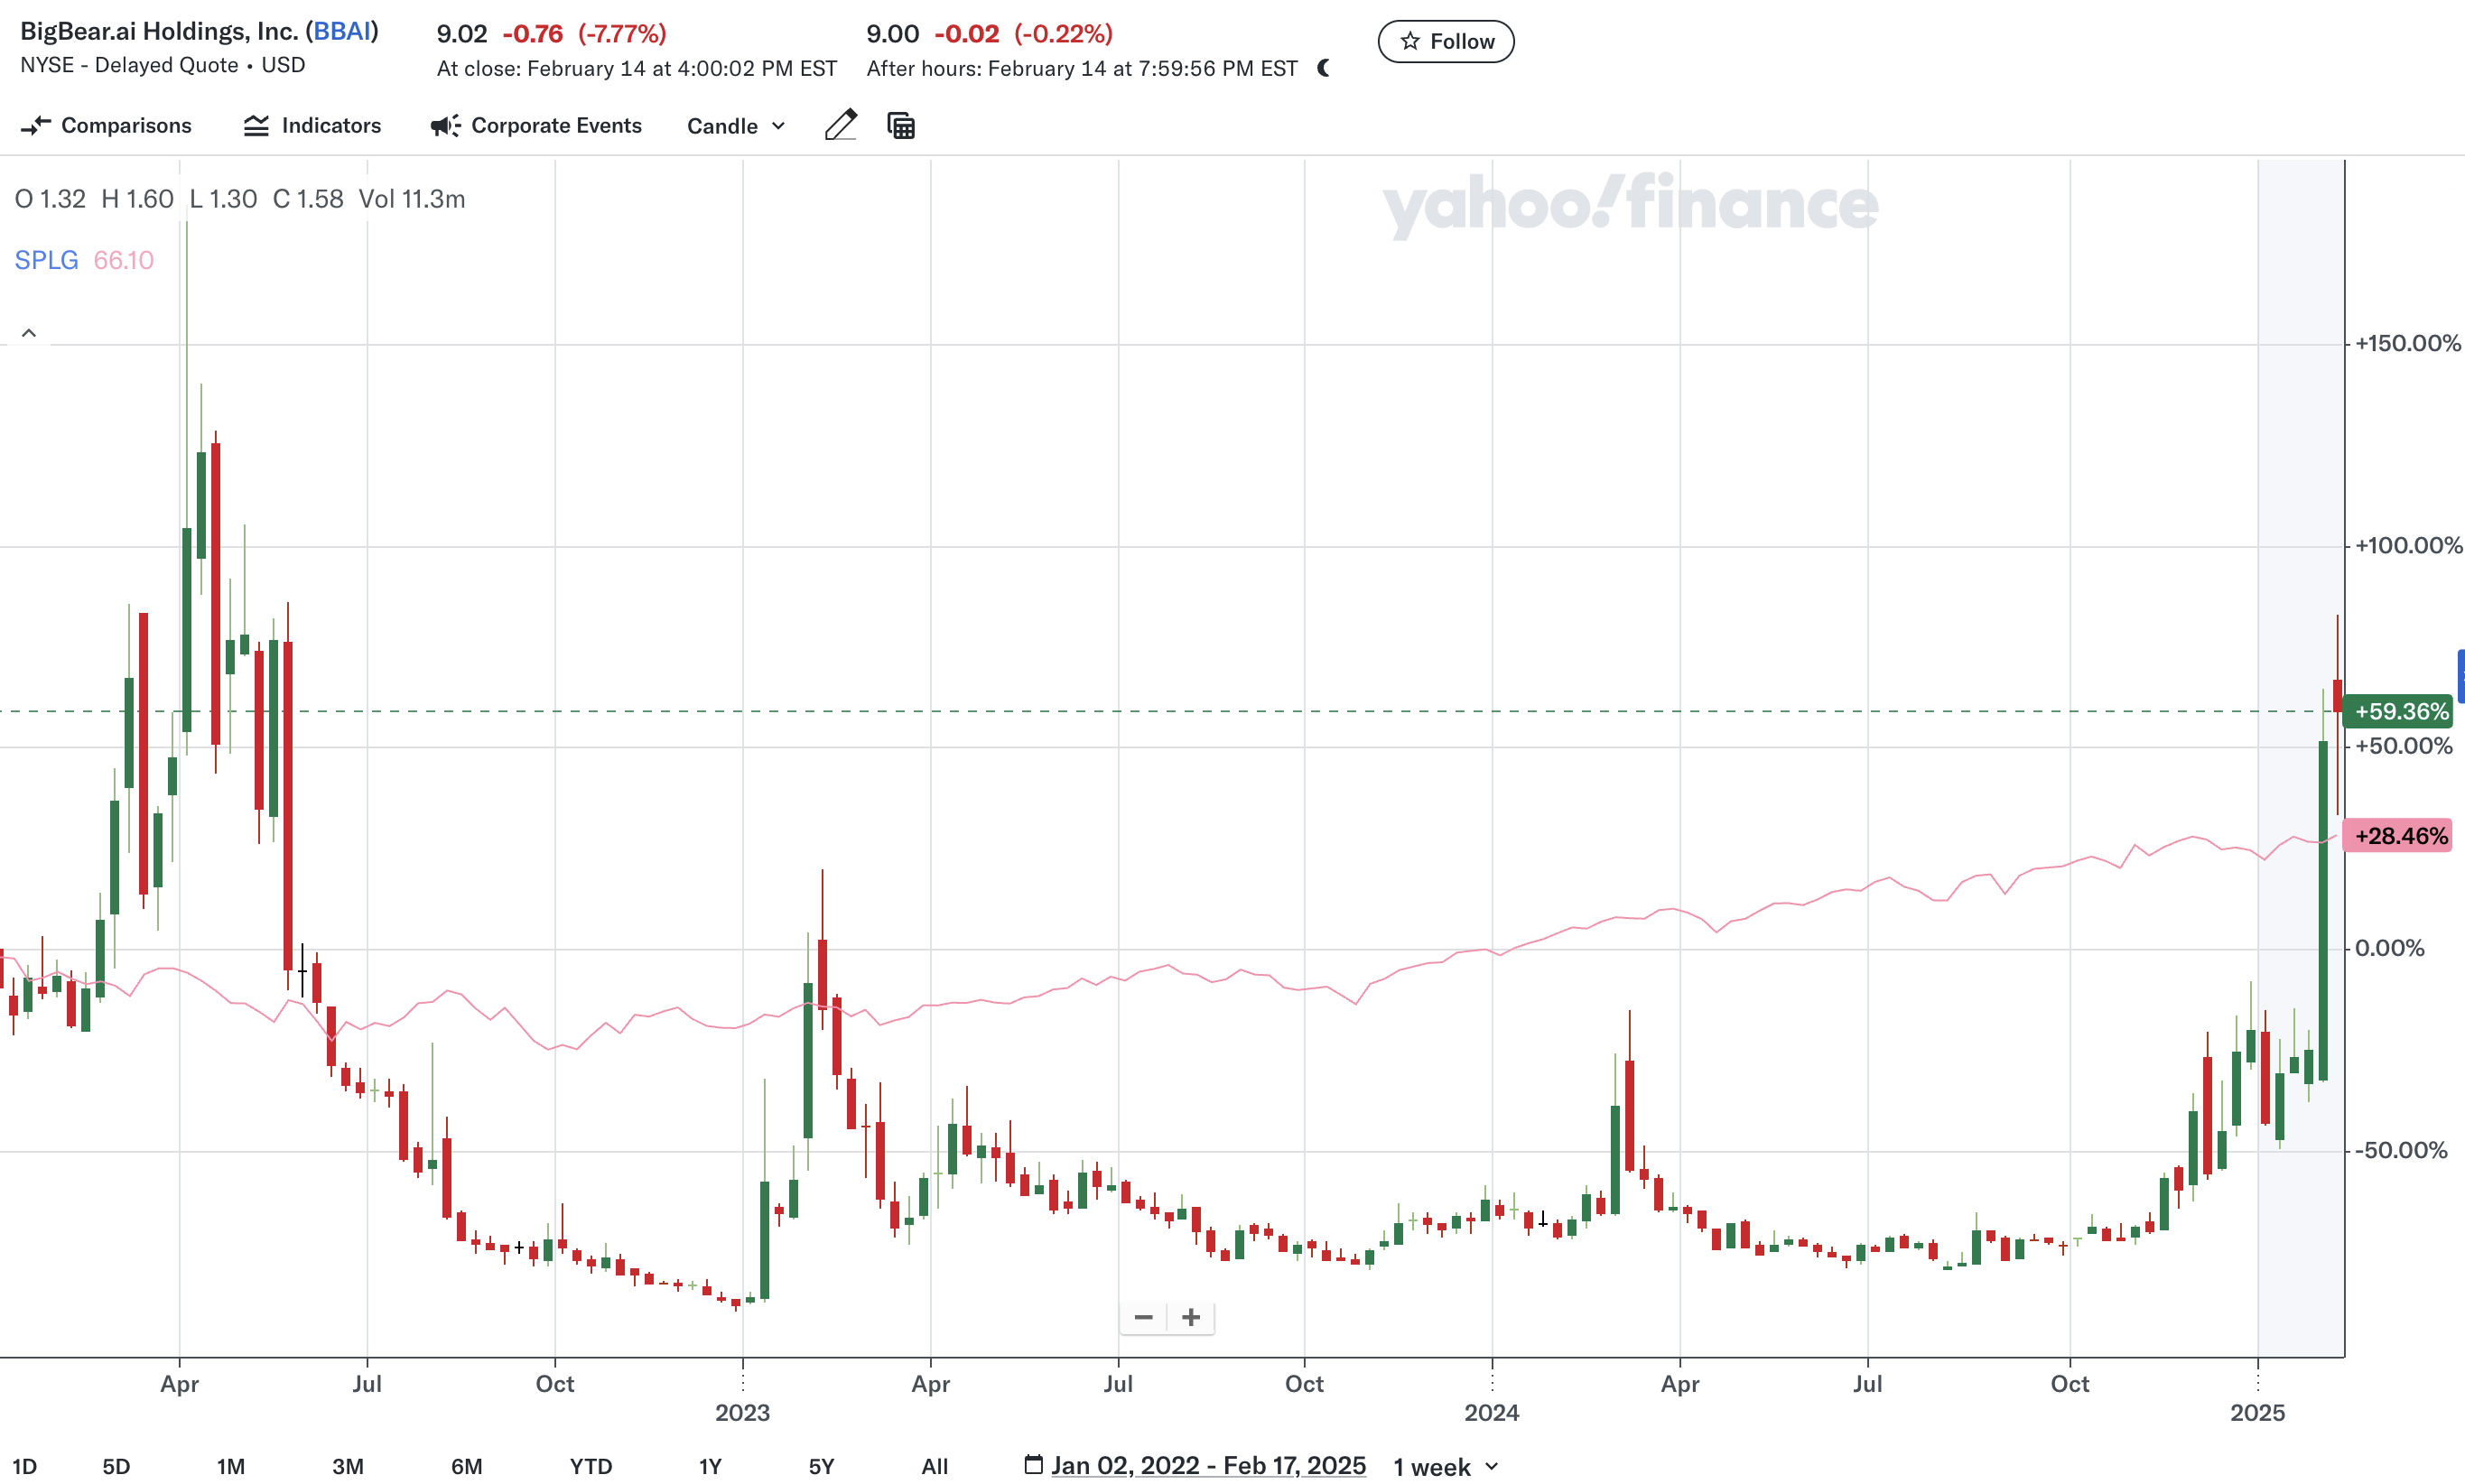This screenshot has height=1484, width=2465.
Task: Click the Indicators chart icon
Action: point(256,125)
